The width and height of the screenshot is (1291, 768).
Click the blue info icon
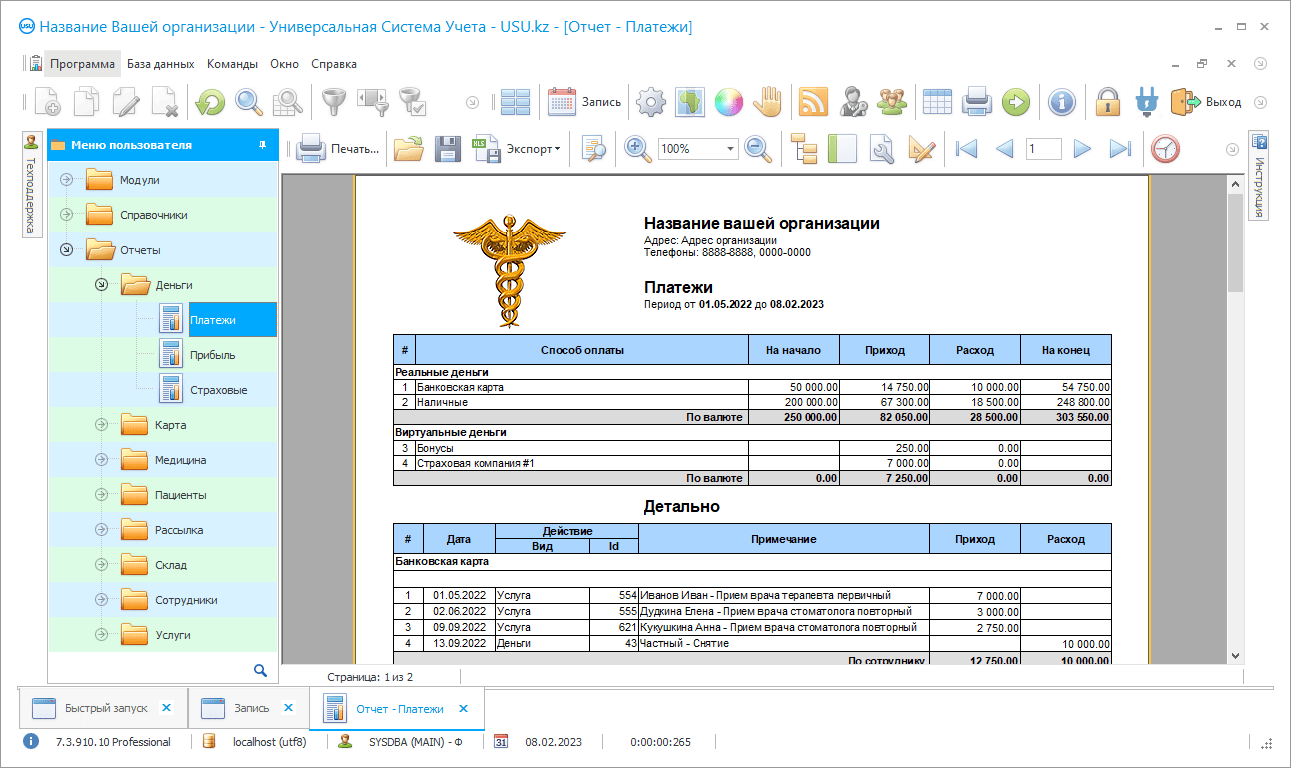pos(1061,101)
